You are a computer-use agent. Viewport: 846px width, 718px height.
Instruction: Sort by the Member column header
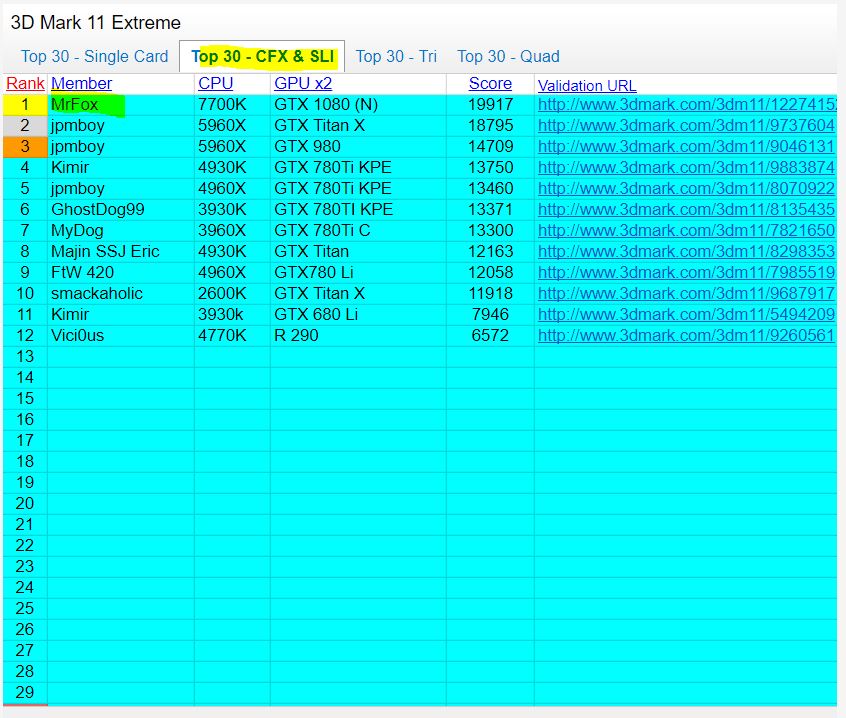81,84
